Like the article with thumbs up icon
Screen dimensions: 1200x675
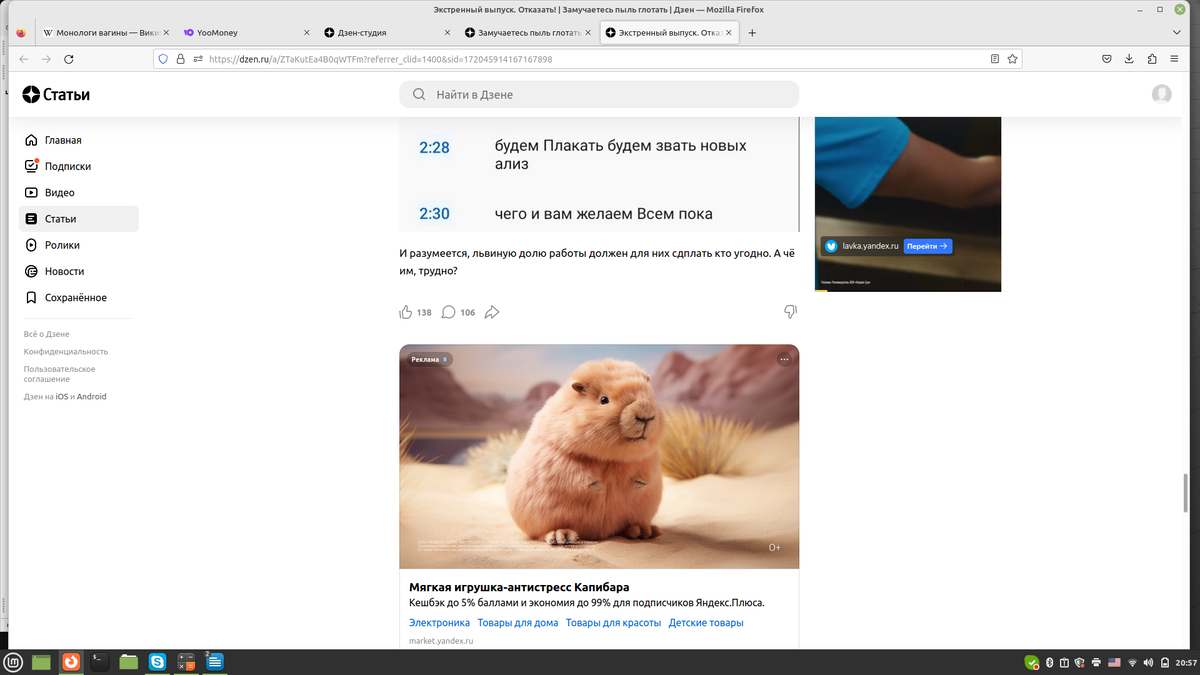click(406, 312)
